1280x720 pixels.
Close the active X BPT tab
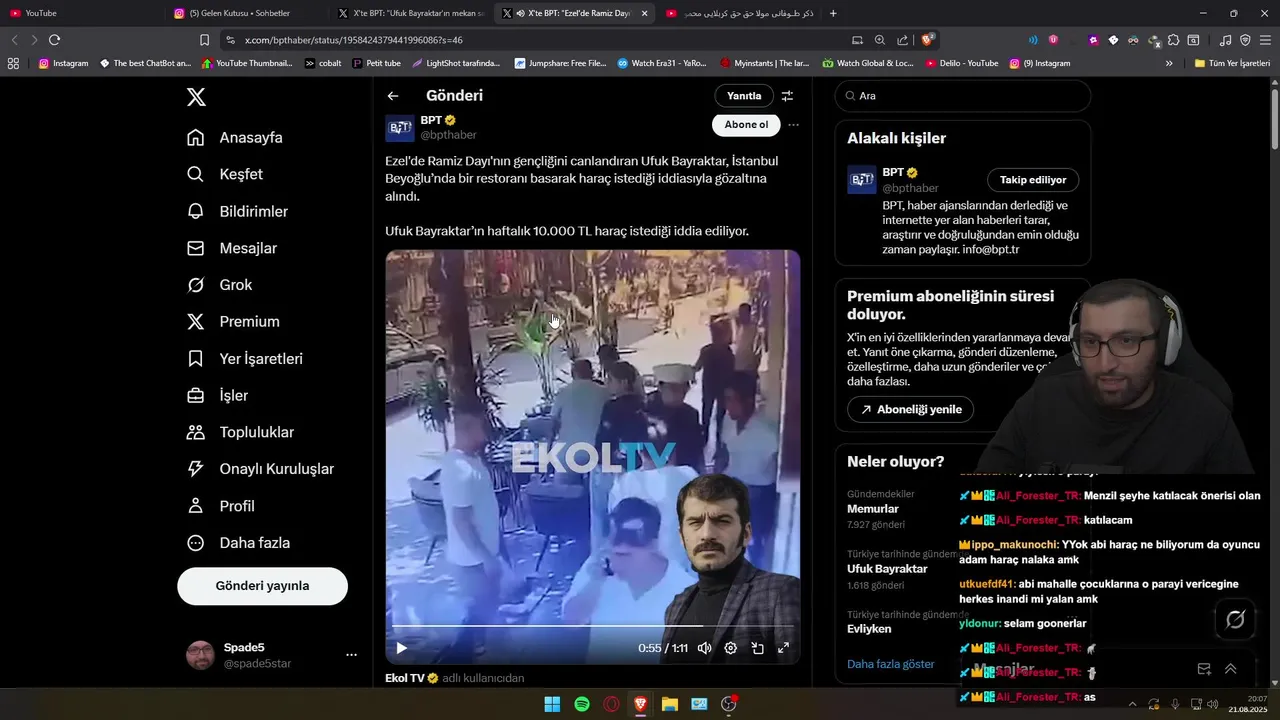click(644, 13)
